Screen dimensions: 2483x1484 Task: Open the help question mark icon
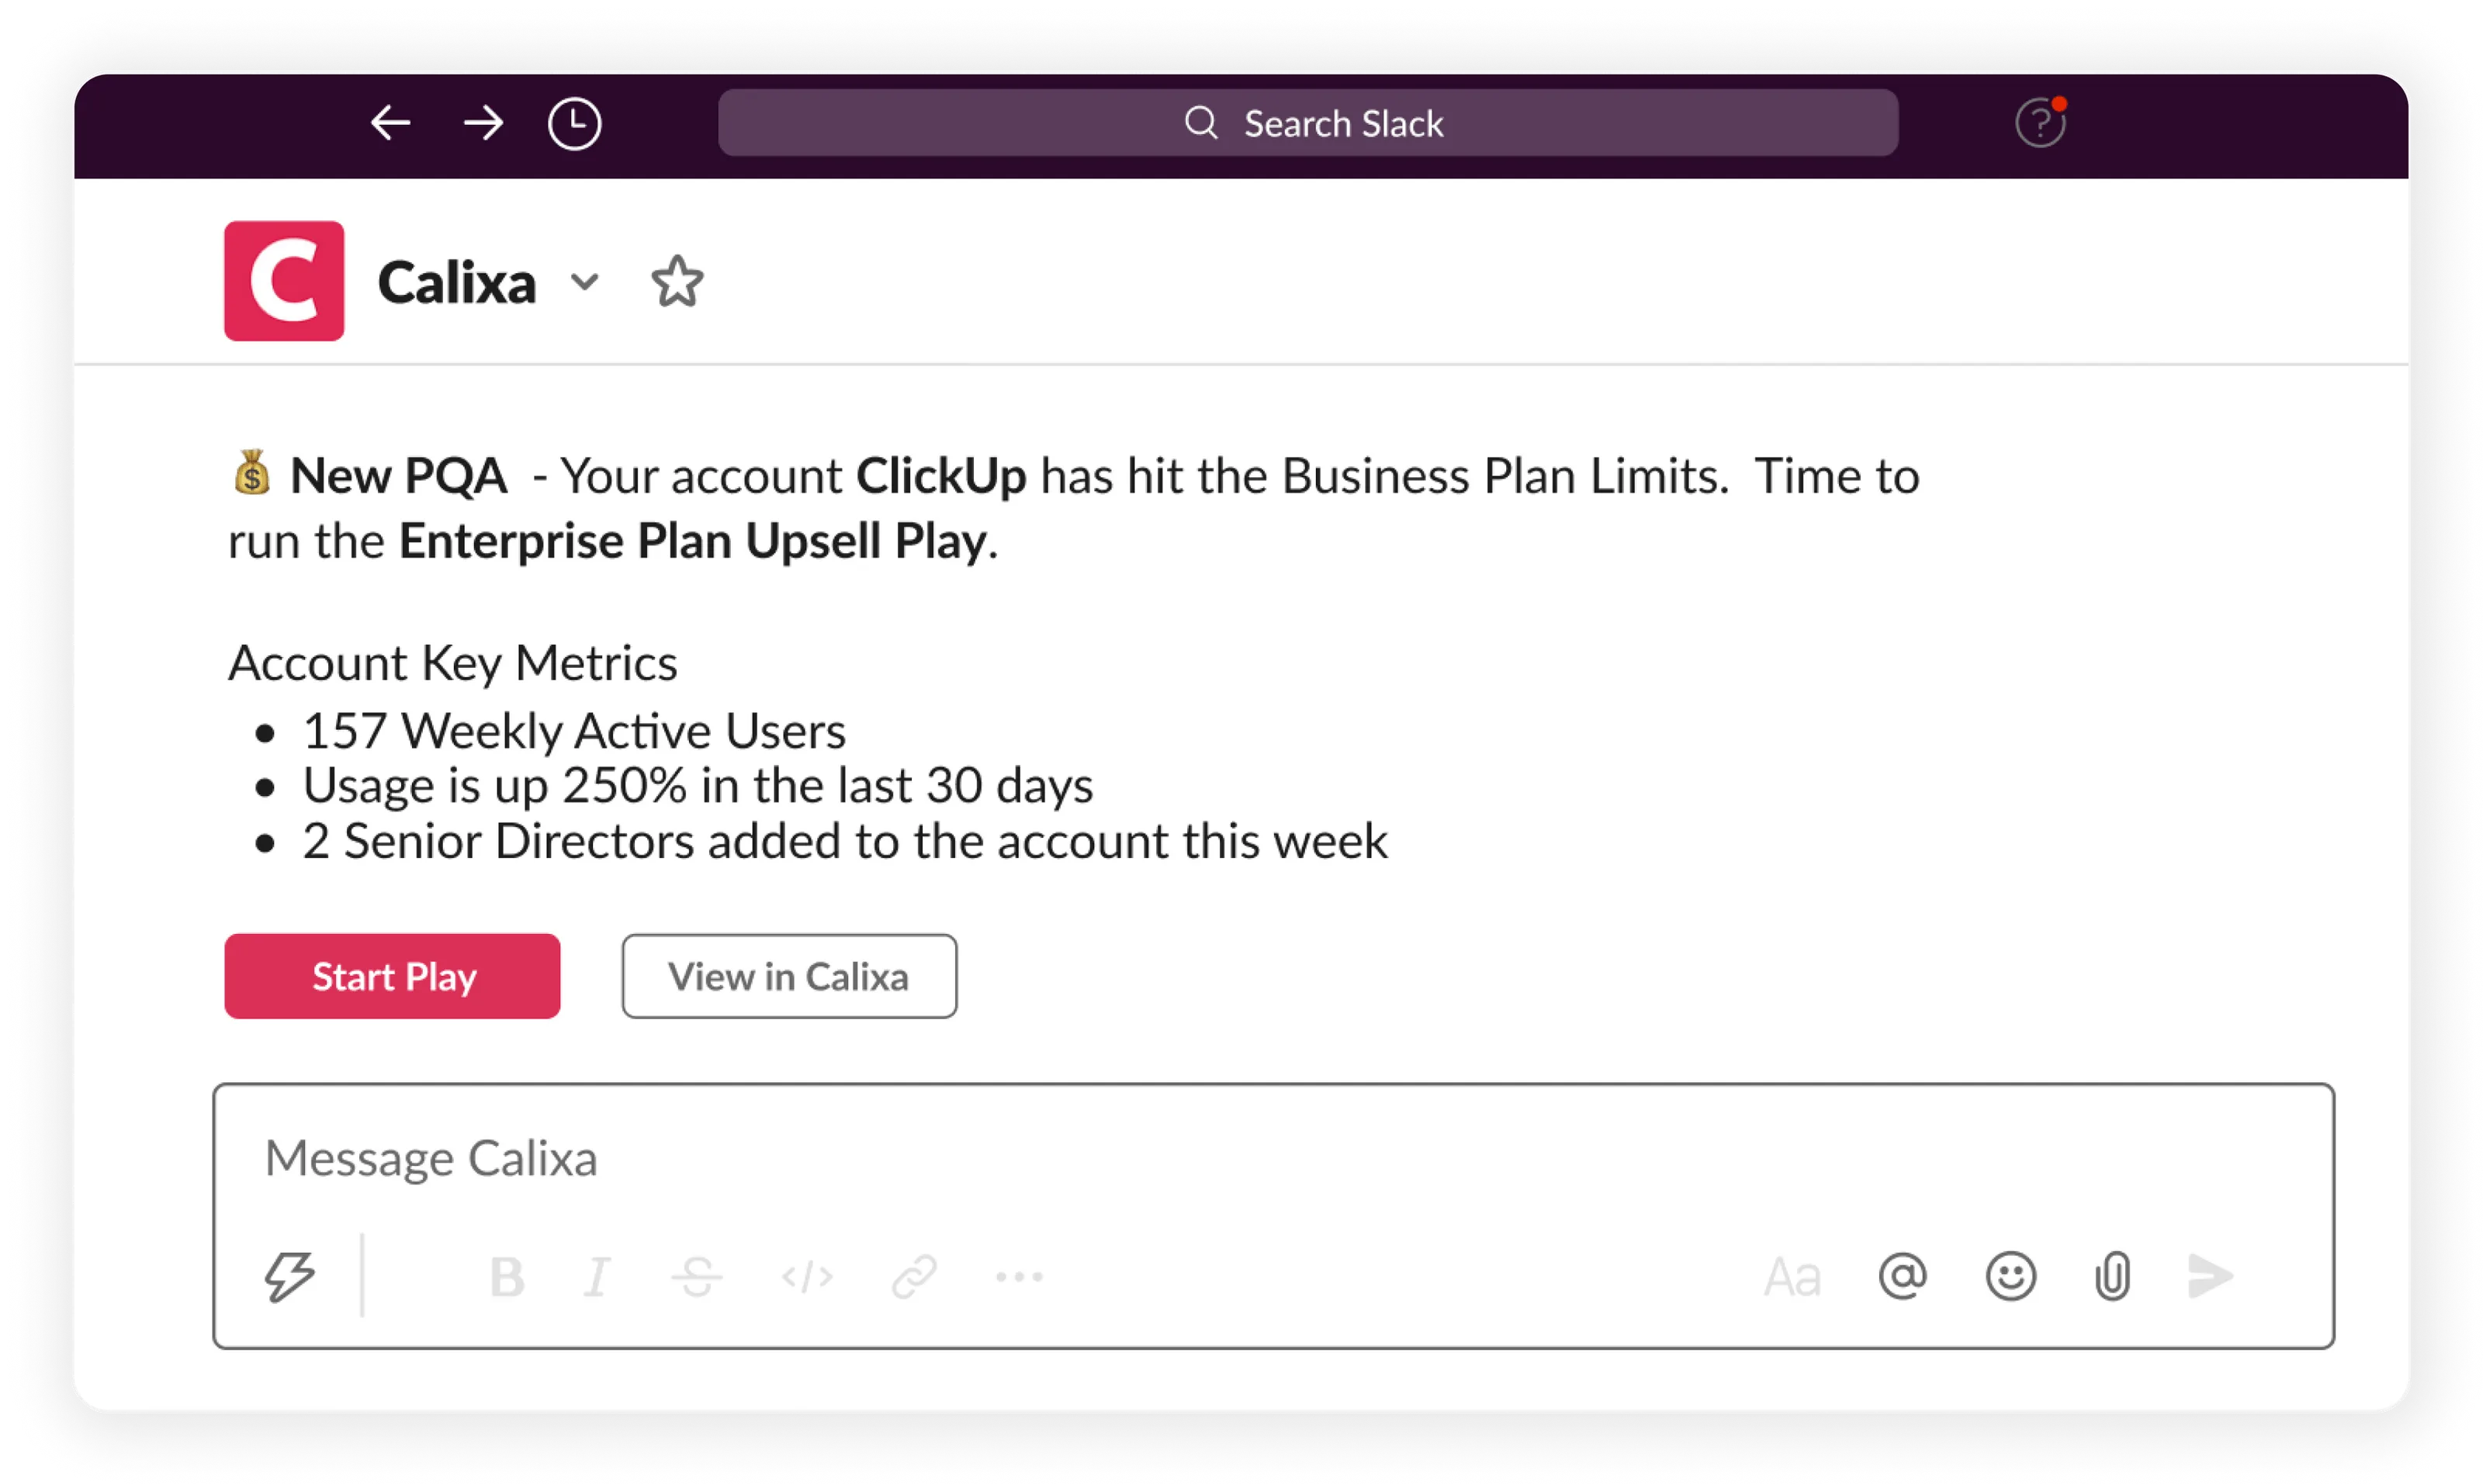click(2040, 123)
